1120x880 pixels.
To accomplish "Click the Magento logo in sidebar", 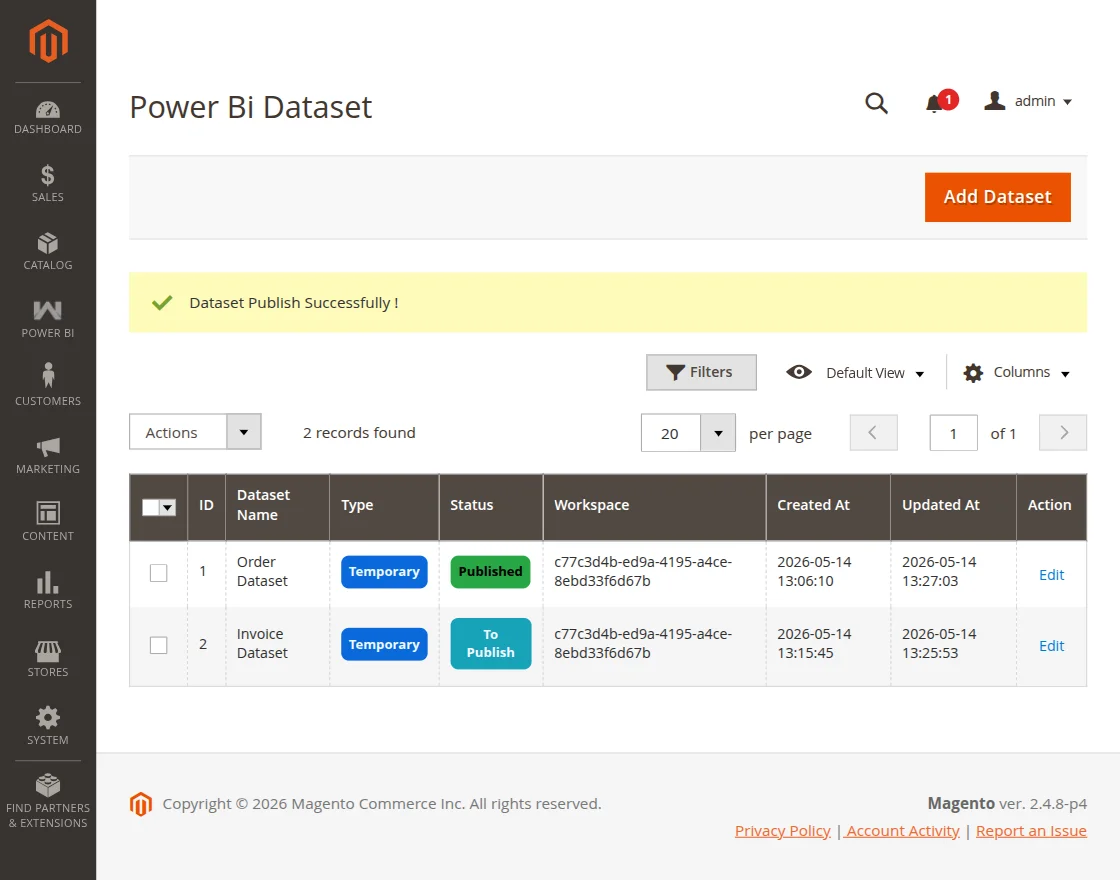I will click(x=48, y=41).
